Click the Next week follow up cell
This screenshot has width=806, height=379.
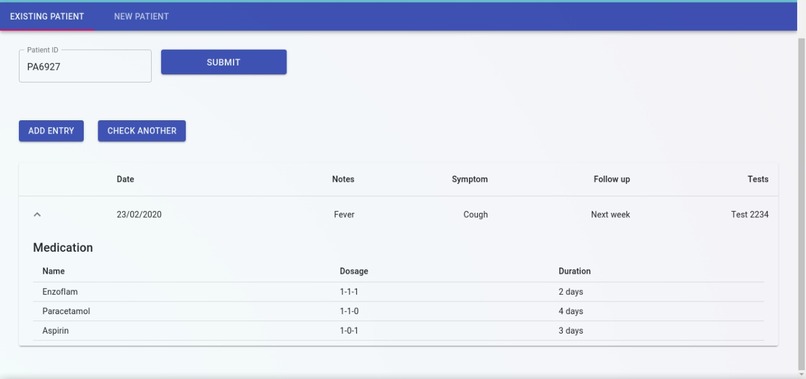point(610,214)
